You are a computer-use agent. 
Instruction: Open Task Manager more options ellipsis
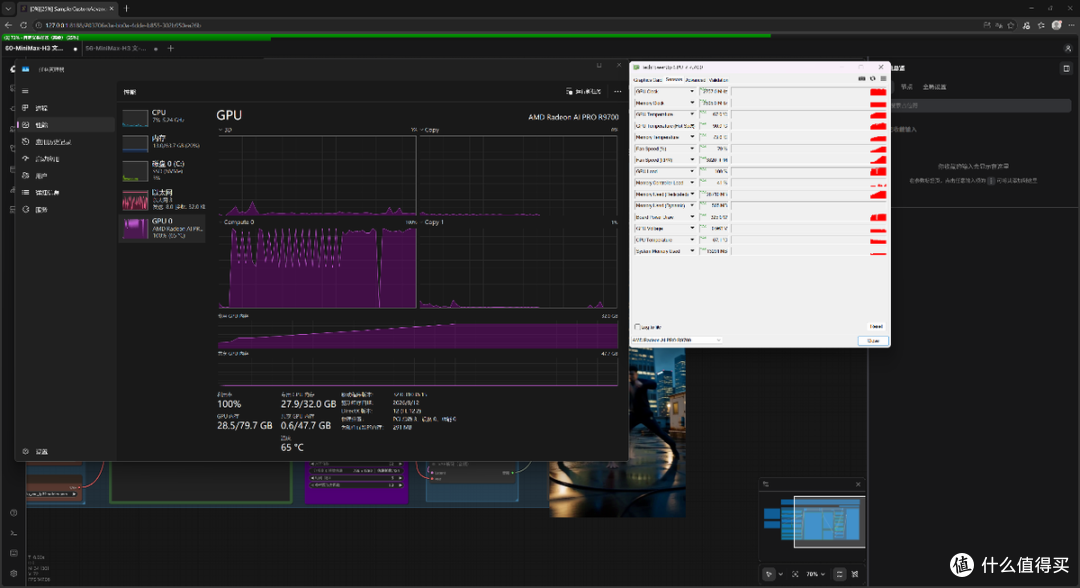pos(618,92)
